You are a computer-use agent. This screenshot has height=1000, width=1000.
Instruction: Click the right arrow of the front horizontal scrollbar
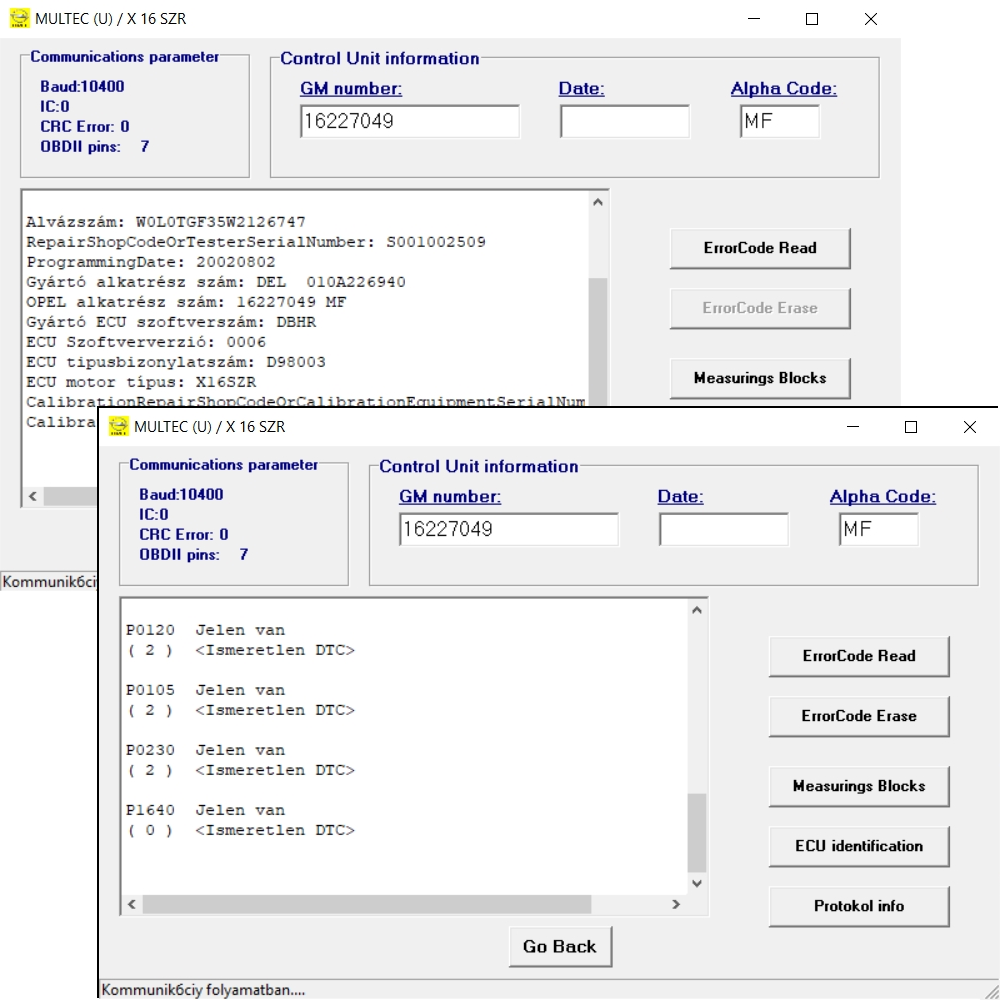pyautogui.click(x=676, y=904)
